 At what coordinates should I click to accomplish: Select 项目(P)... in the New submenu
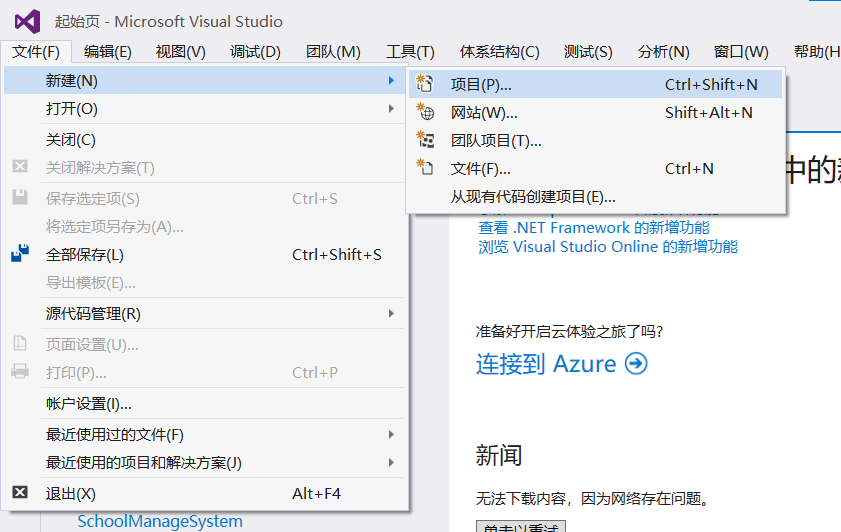(595, 84)
